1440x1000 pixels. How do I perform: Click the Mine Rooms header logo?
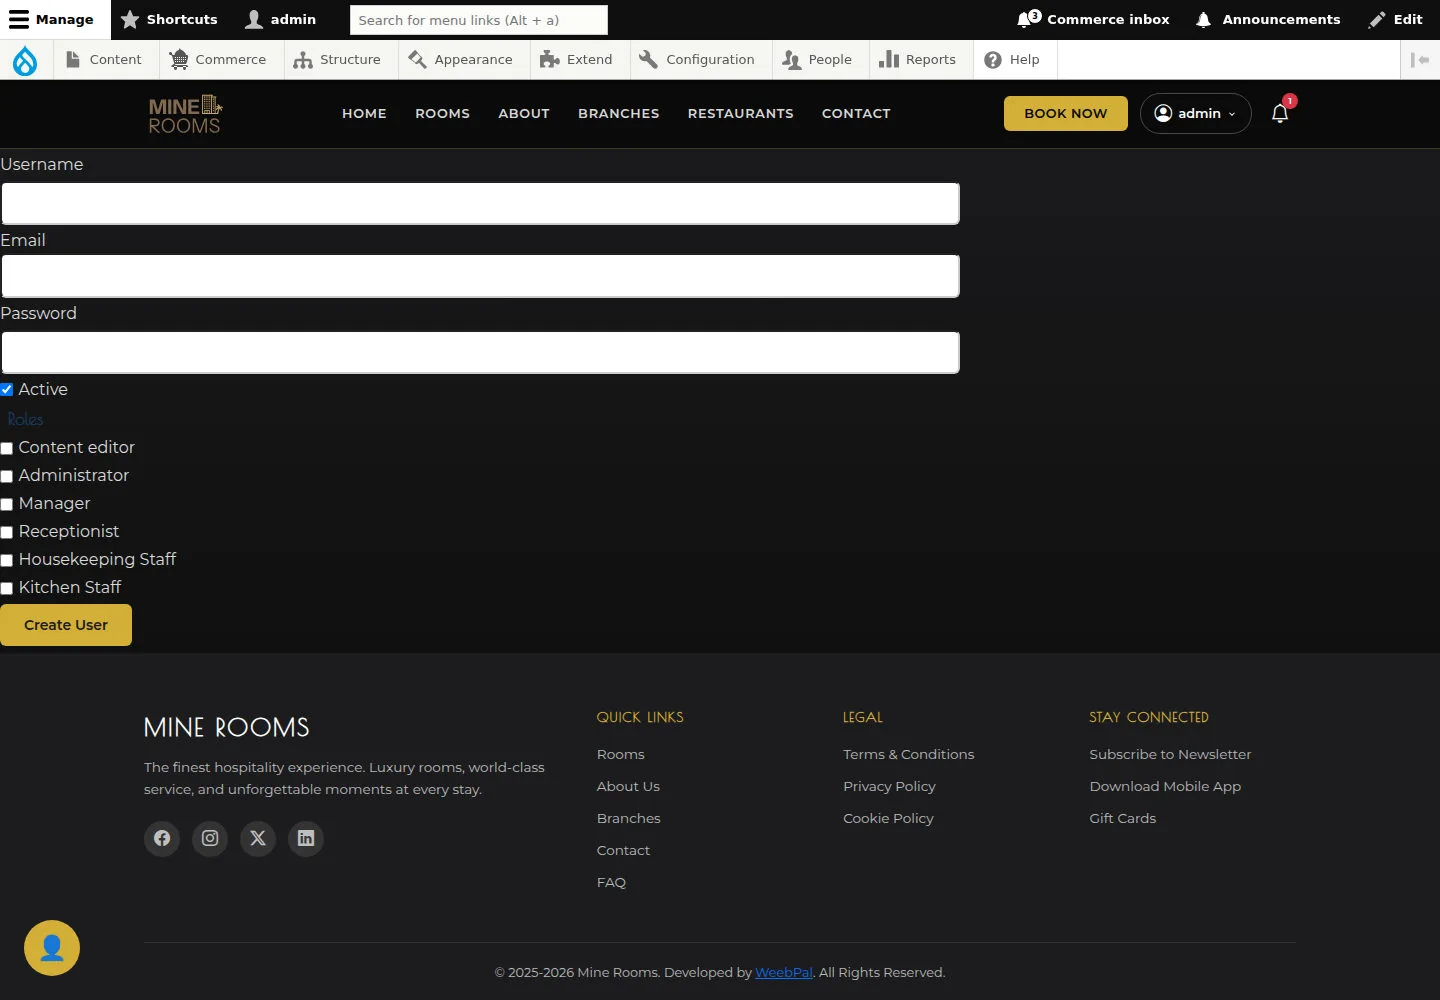[x=186, y=114]
